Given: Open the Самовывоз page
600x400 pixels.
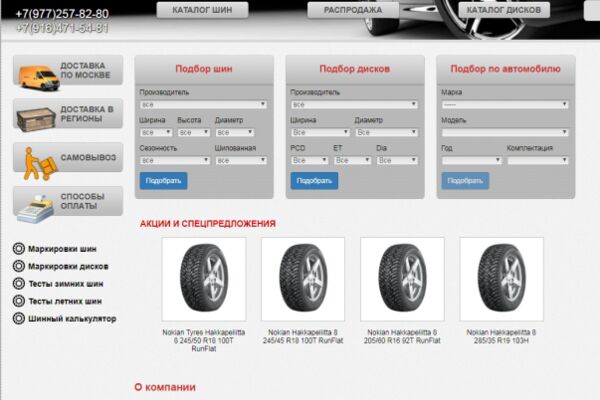Looking at the screenshot, I should pos(68,157).
